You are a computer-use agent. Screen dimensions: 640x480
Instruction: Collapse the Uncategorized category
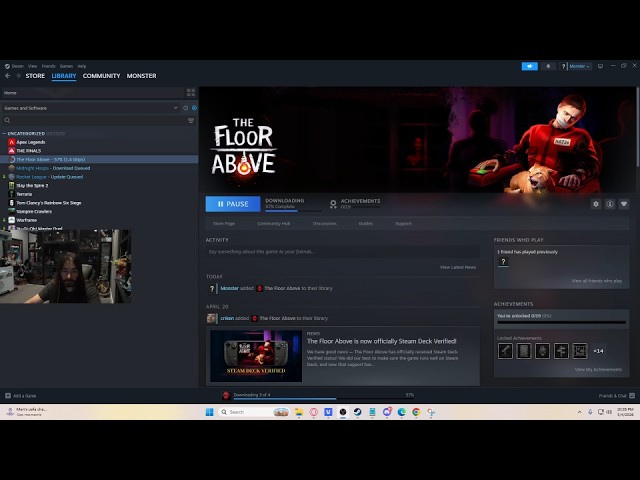pyautogui.click(x=4, y=133)
